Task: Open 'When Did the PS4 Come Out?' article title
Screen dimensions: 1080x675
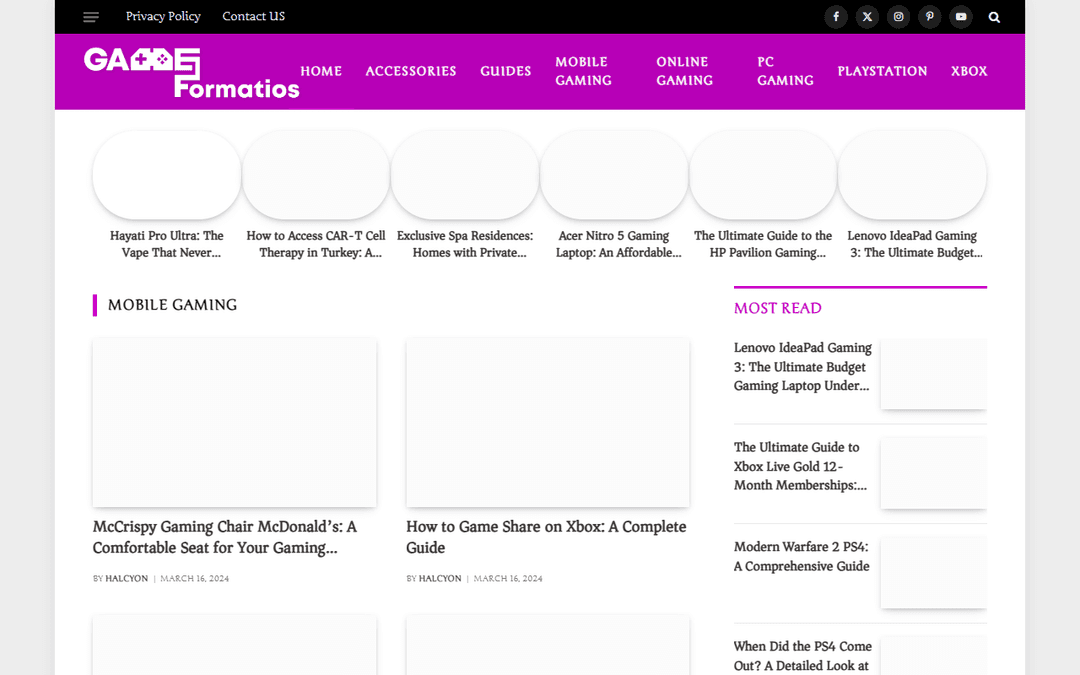Action: point(802,656)
